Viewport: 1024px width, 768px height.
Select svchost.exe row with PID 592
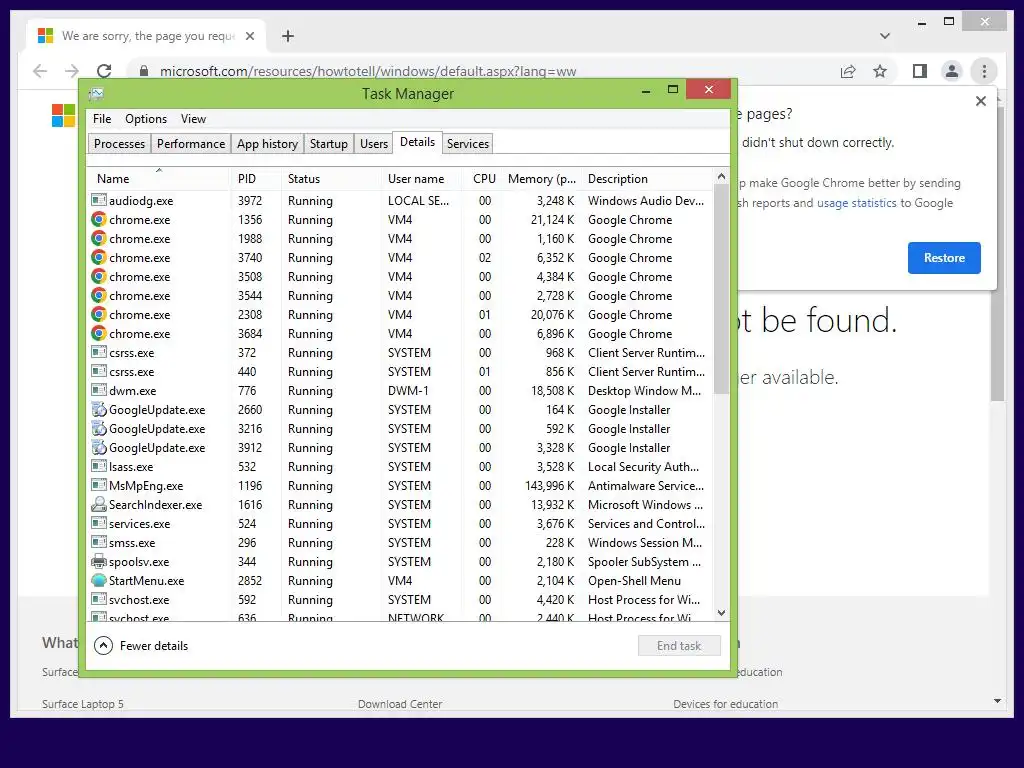[400, 600]
